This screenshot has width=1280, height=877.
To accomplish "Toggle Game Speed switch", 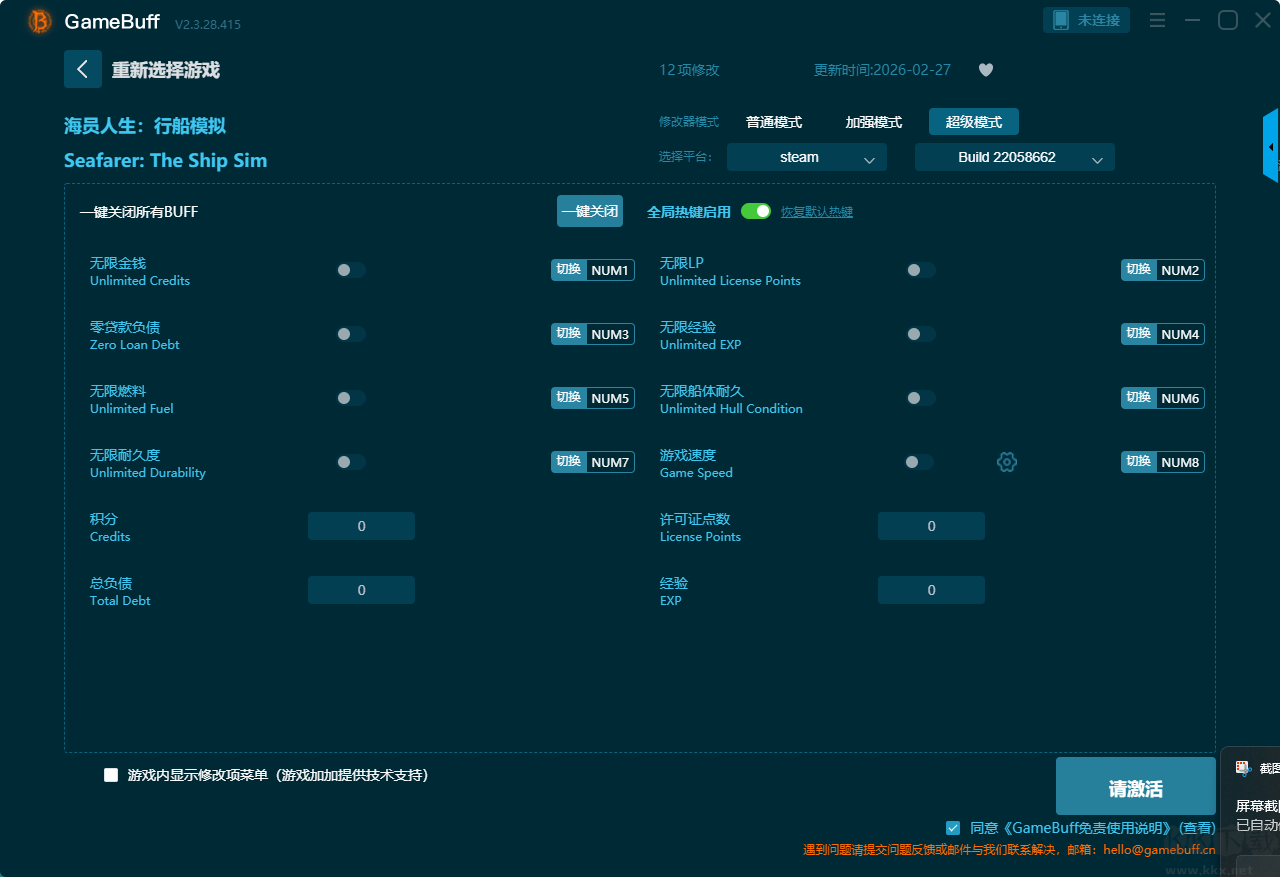I will click(919, 462).
